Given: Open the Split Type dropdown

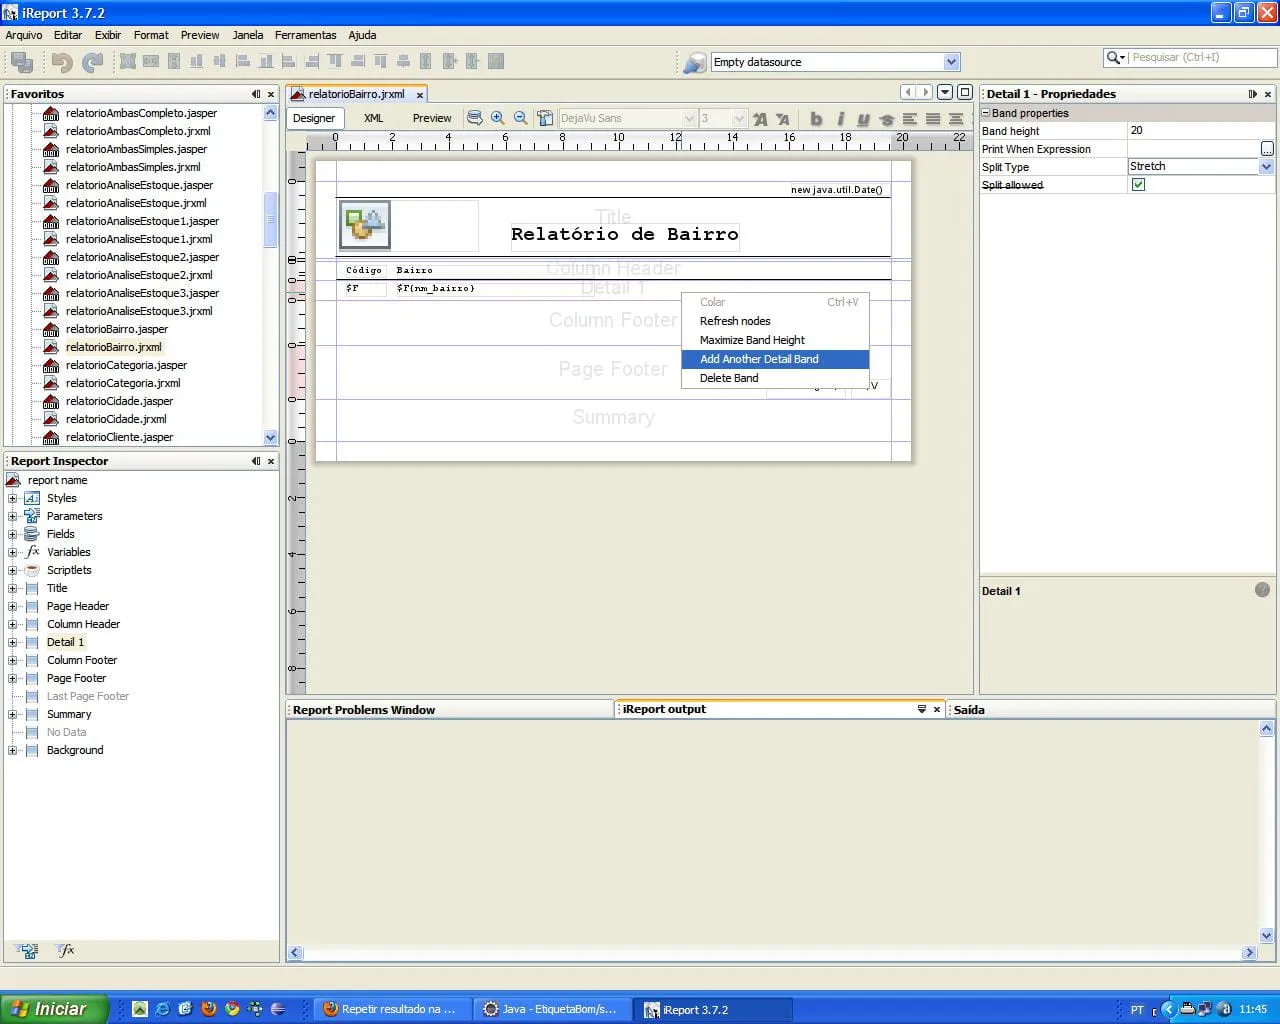Looking at the screenshot, I should tap(1266, 167).
